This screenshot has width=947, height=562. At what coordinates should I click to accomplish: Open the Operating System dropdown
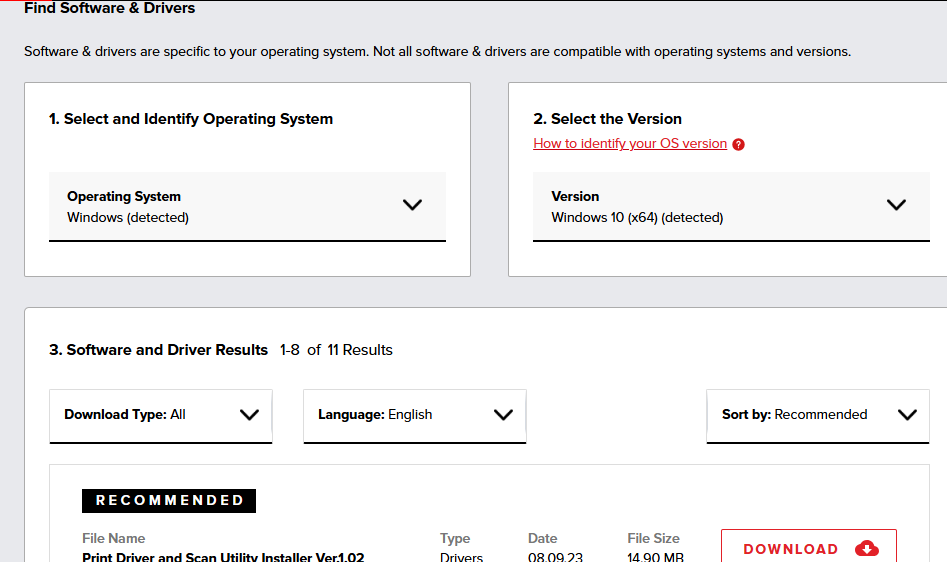pyautogui.click(x=247, y=206)
